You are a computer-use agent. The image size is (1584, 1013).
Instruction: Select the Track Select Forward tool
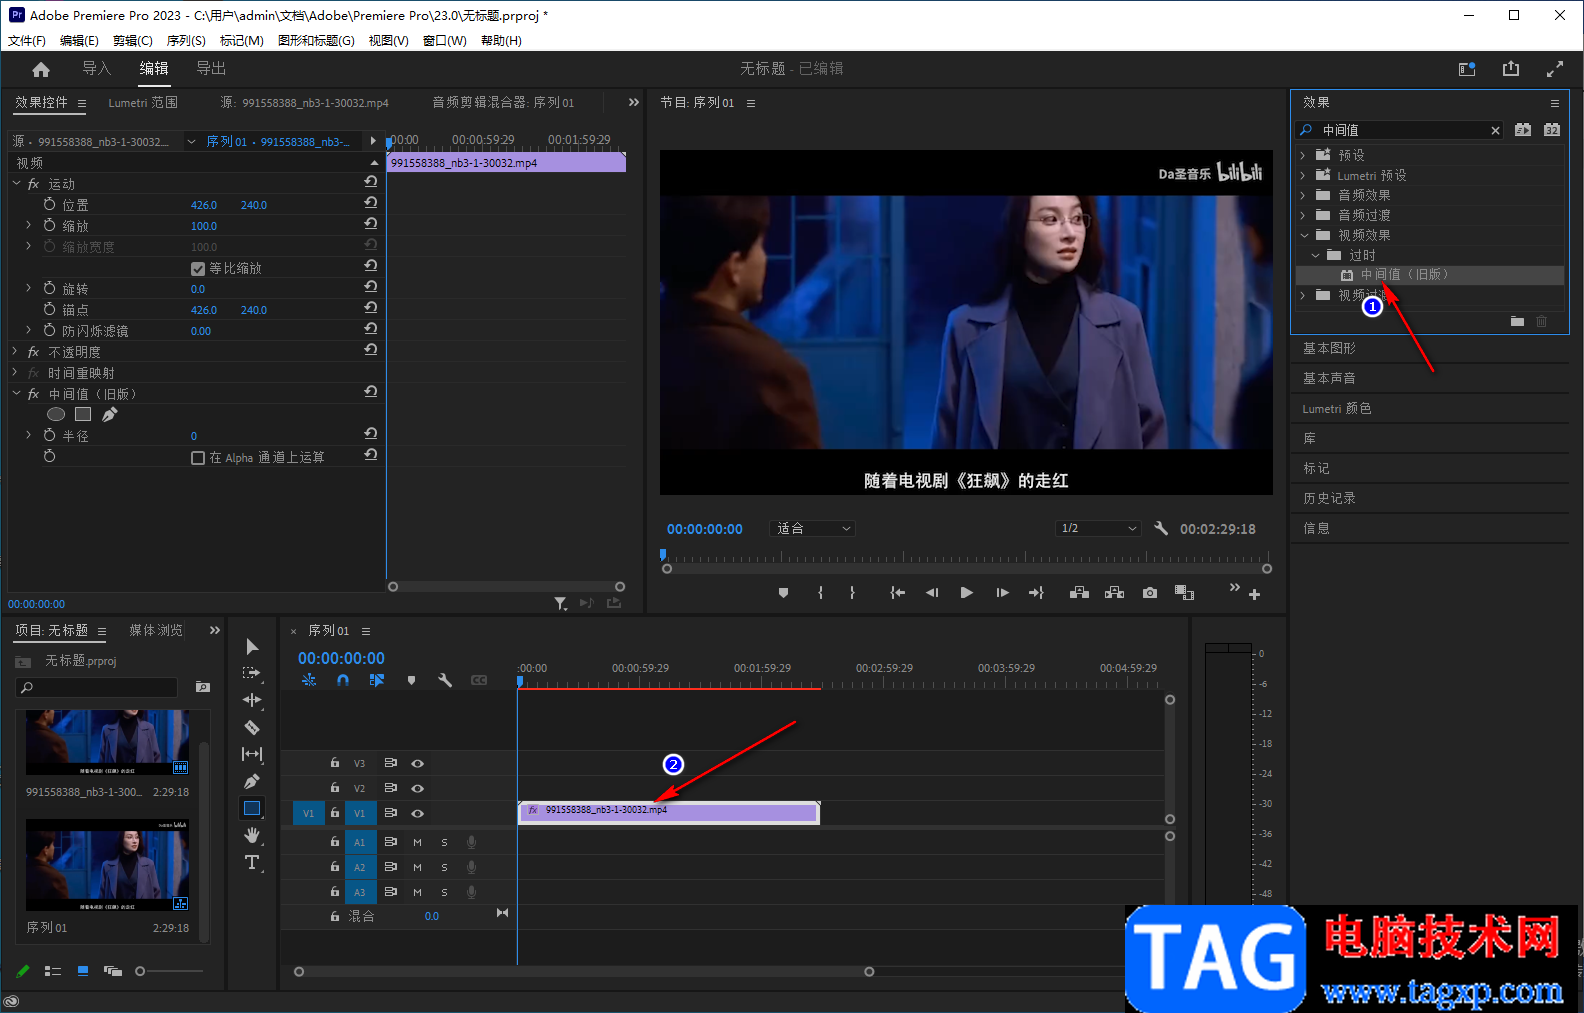pos(252,673)
